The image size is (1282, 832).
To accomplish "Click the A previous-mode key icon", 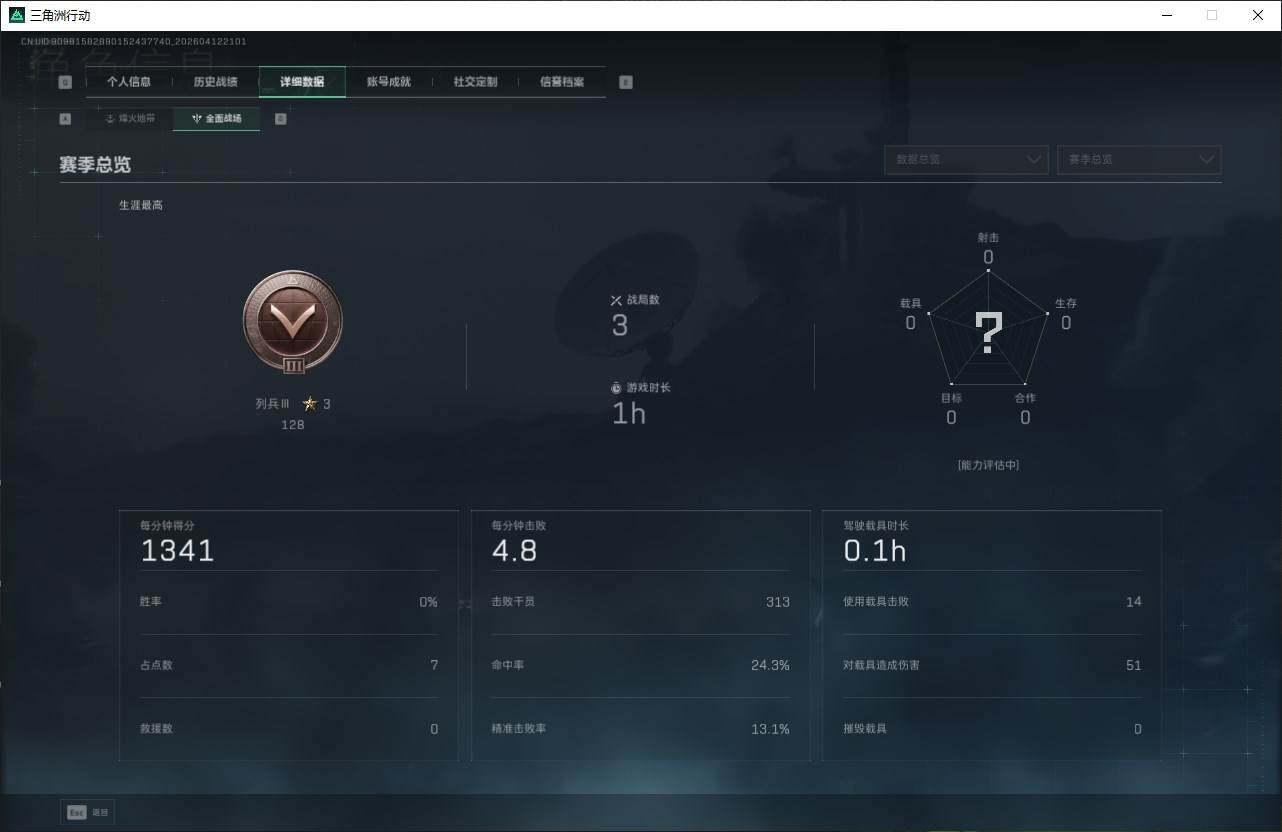I will (66, 118).
